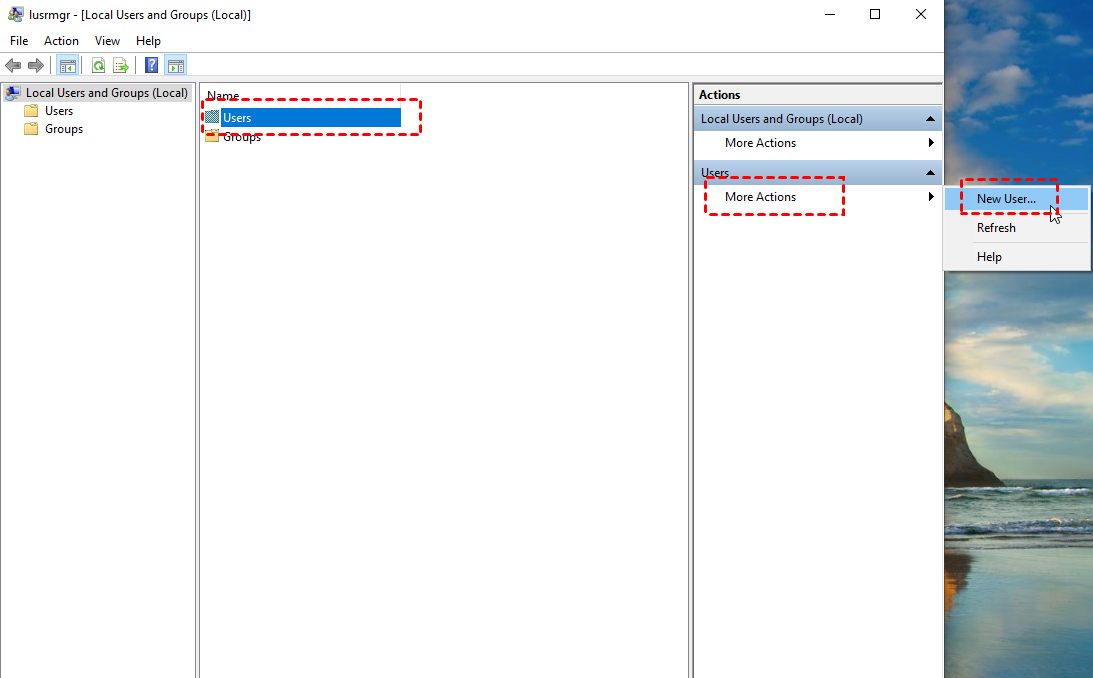The height and width of the screenshot is (678, 1093).
Task: Click the lusrmgr title bar icon
Action: [x=15, y=14]
